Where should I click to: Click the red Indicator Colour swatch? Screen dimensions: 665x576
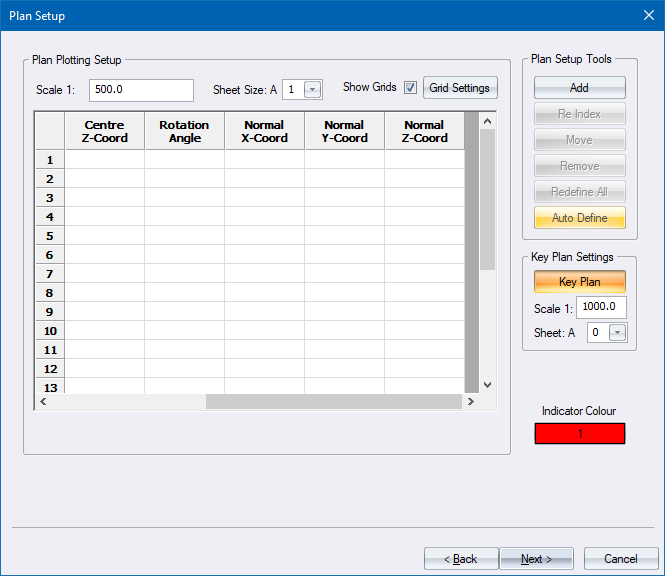[x=579, y=434]
